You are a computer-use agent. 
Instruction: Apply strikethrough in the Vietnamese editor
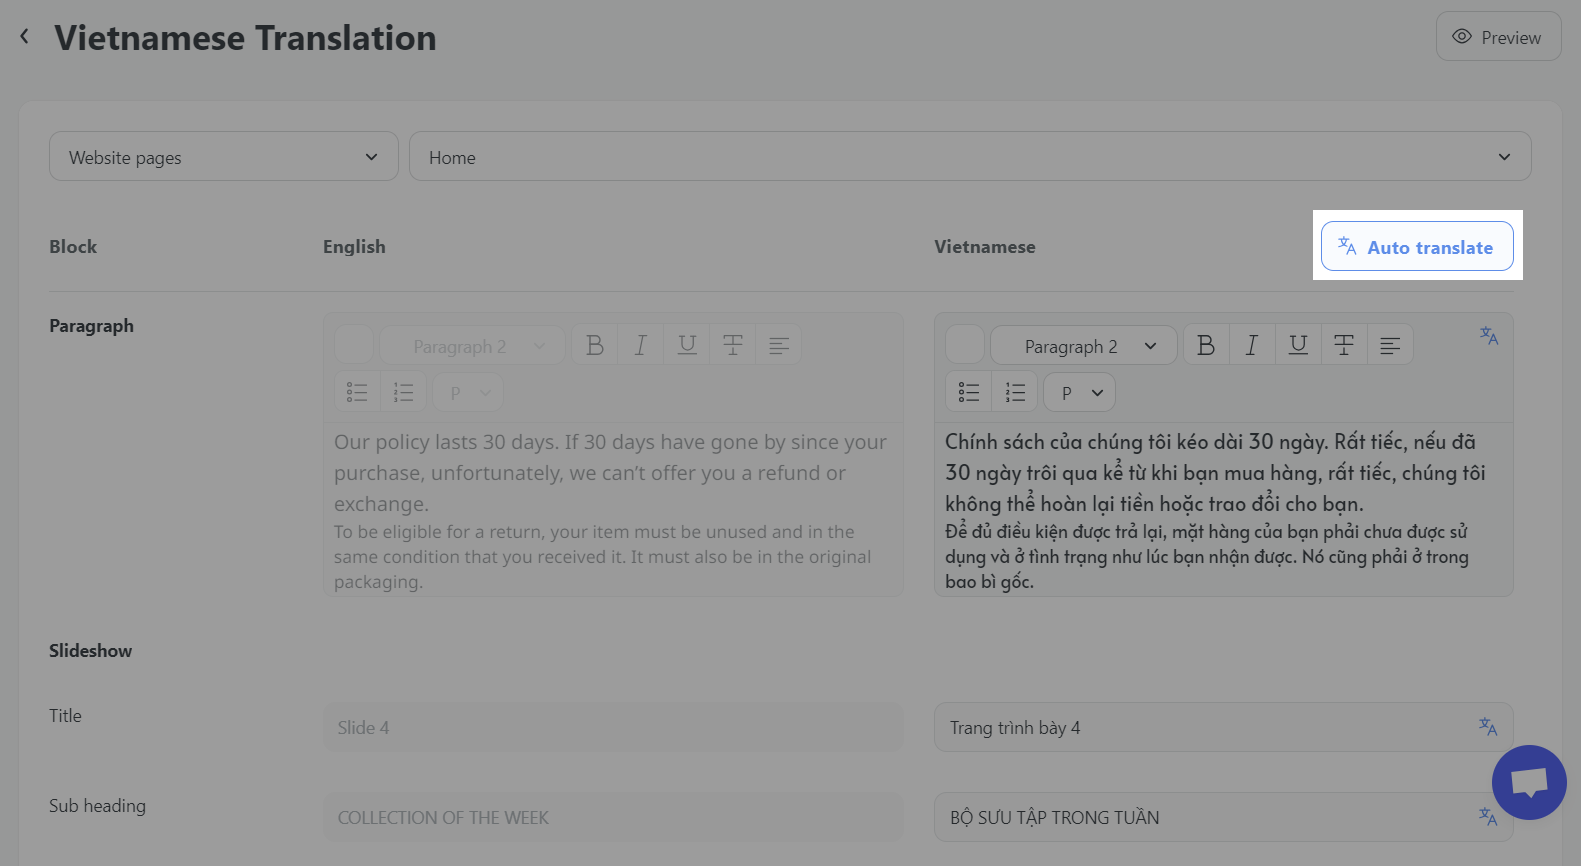1344,346
